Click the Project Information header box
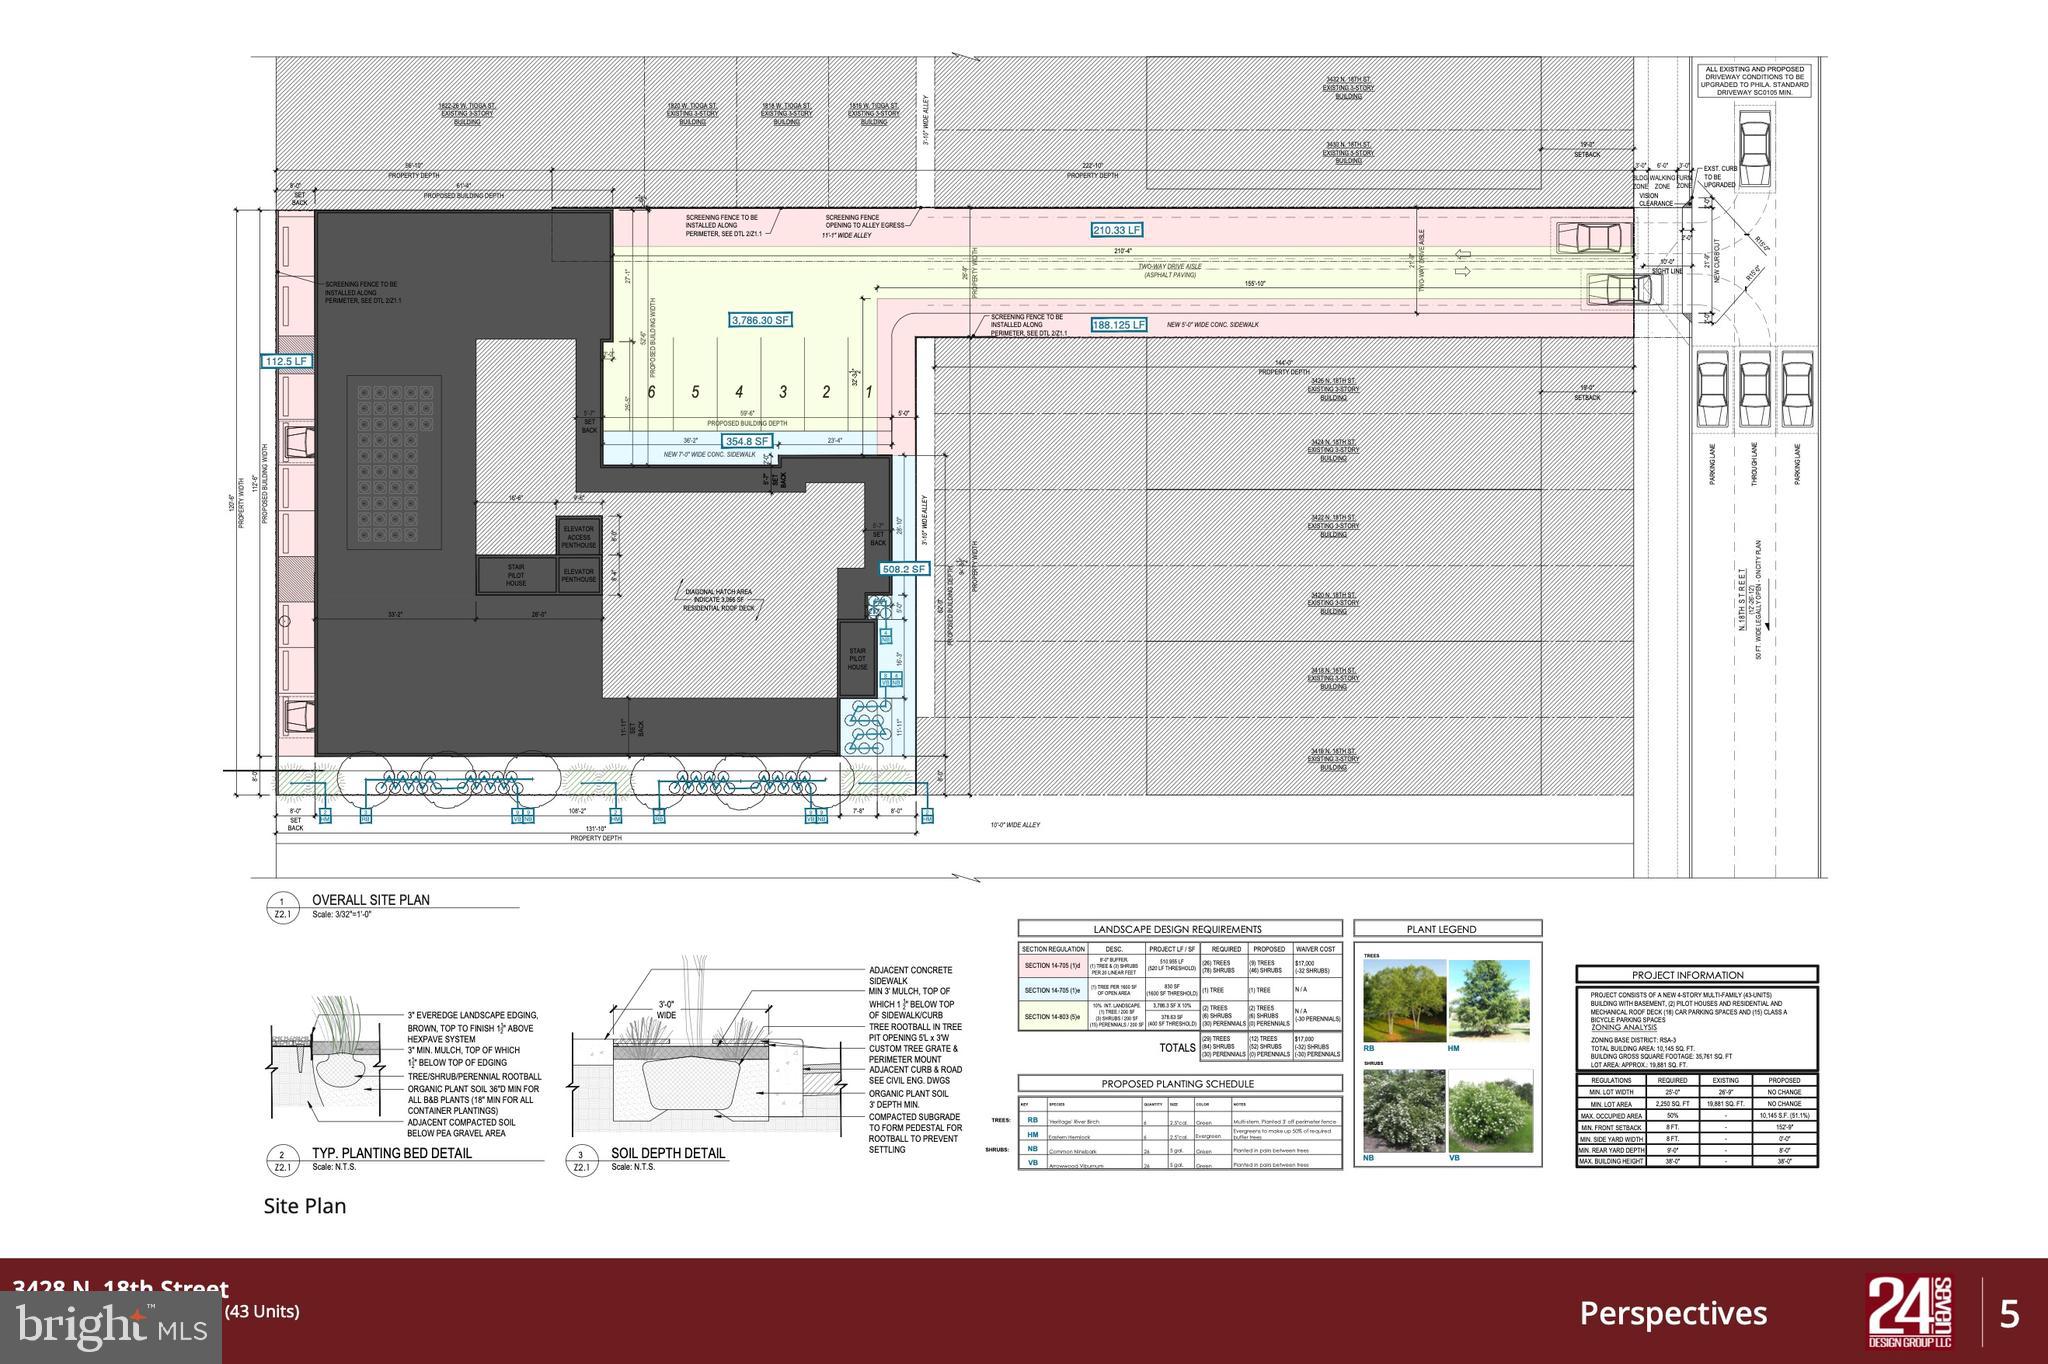2048x1364 pixels. (x=1697, y=974)
